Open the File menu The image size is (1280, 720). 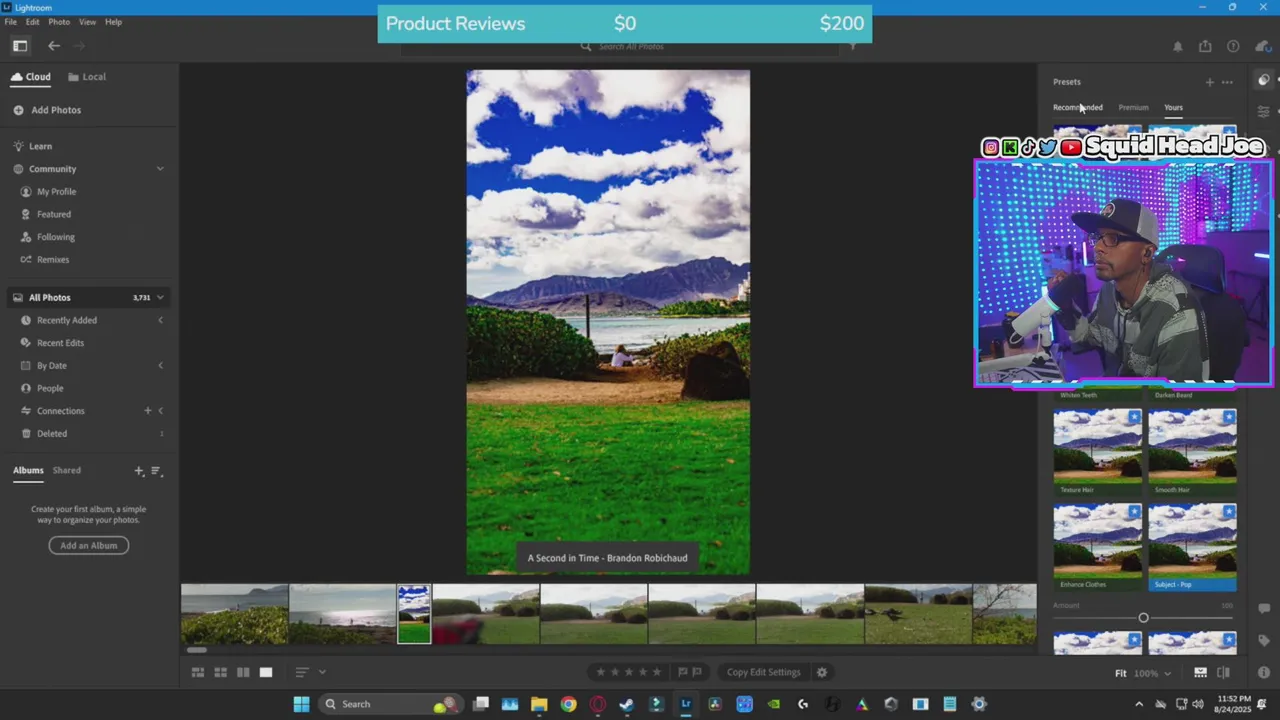coord(10,22)
